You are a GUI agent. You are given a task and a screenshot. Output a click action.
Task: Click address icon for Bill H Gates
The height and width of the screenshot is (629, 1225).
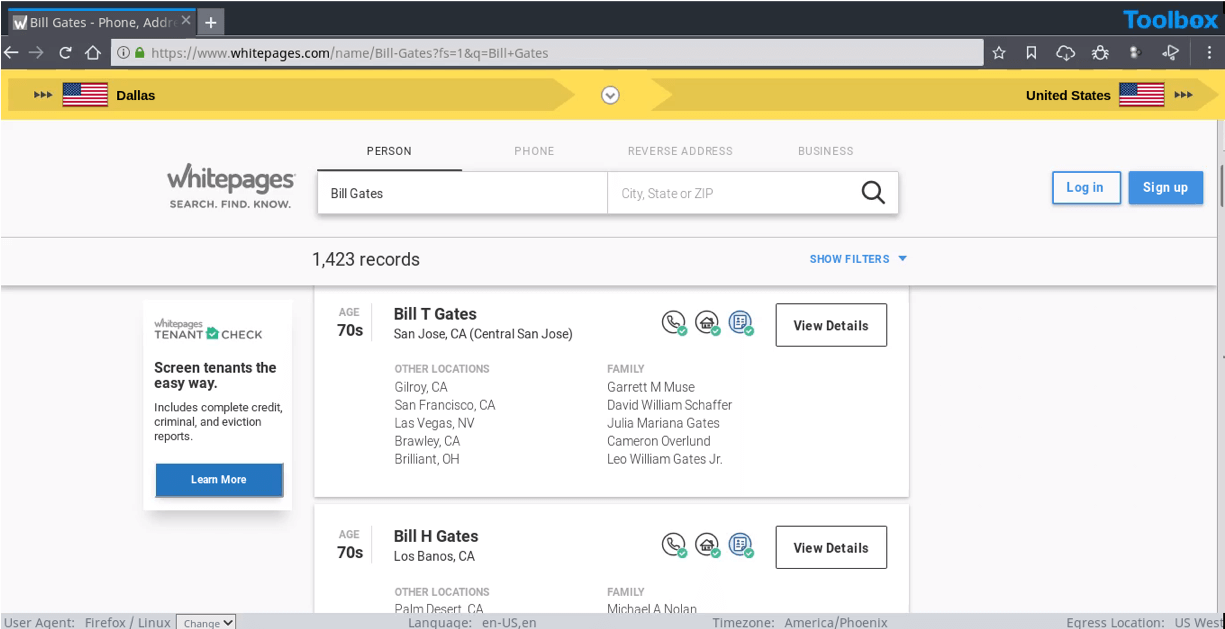pos(708,546)
